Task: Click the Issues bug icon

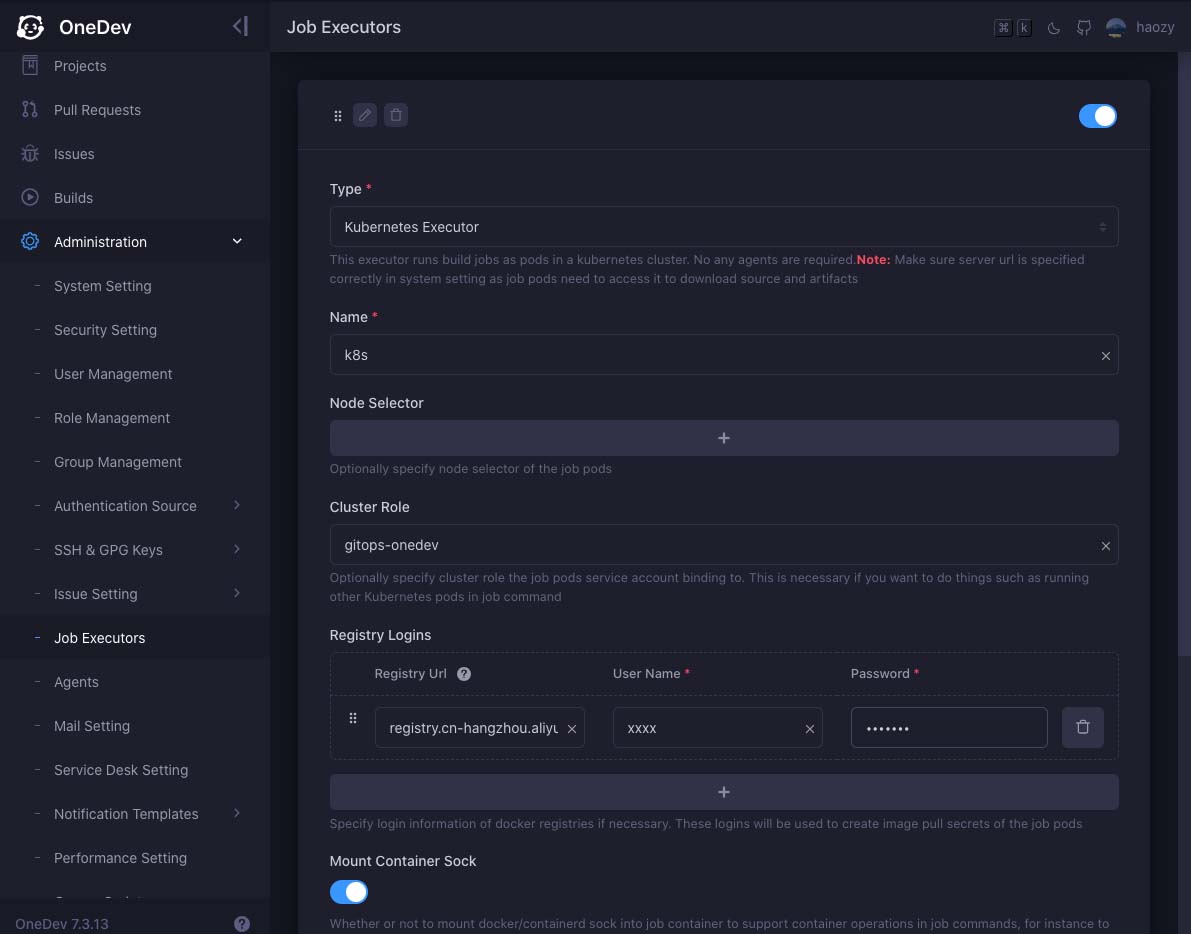Action: click(30, 153)
